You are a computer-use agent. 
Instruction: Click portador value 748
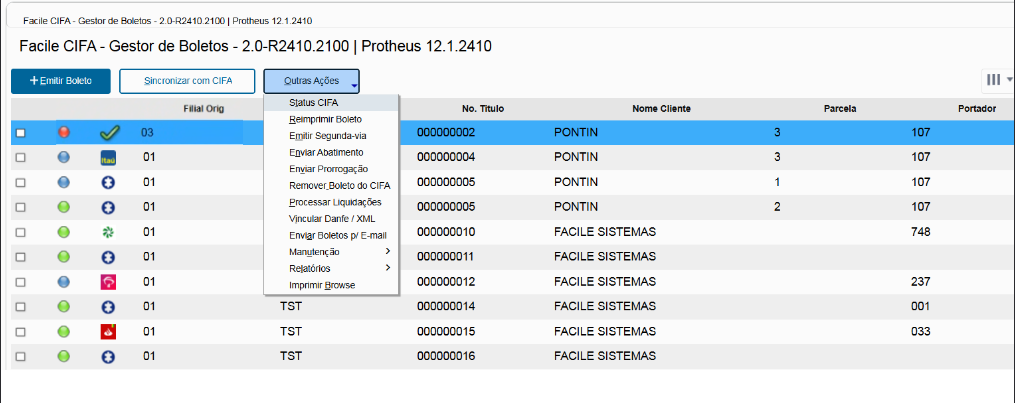(920, 232)
